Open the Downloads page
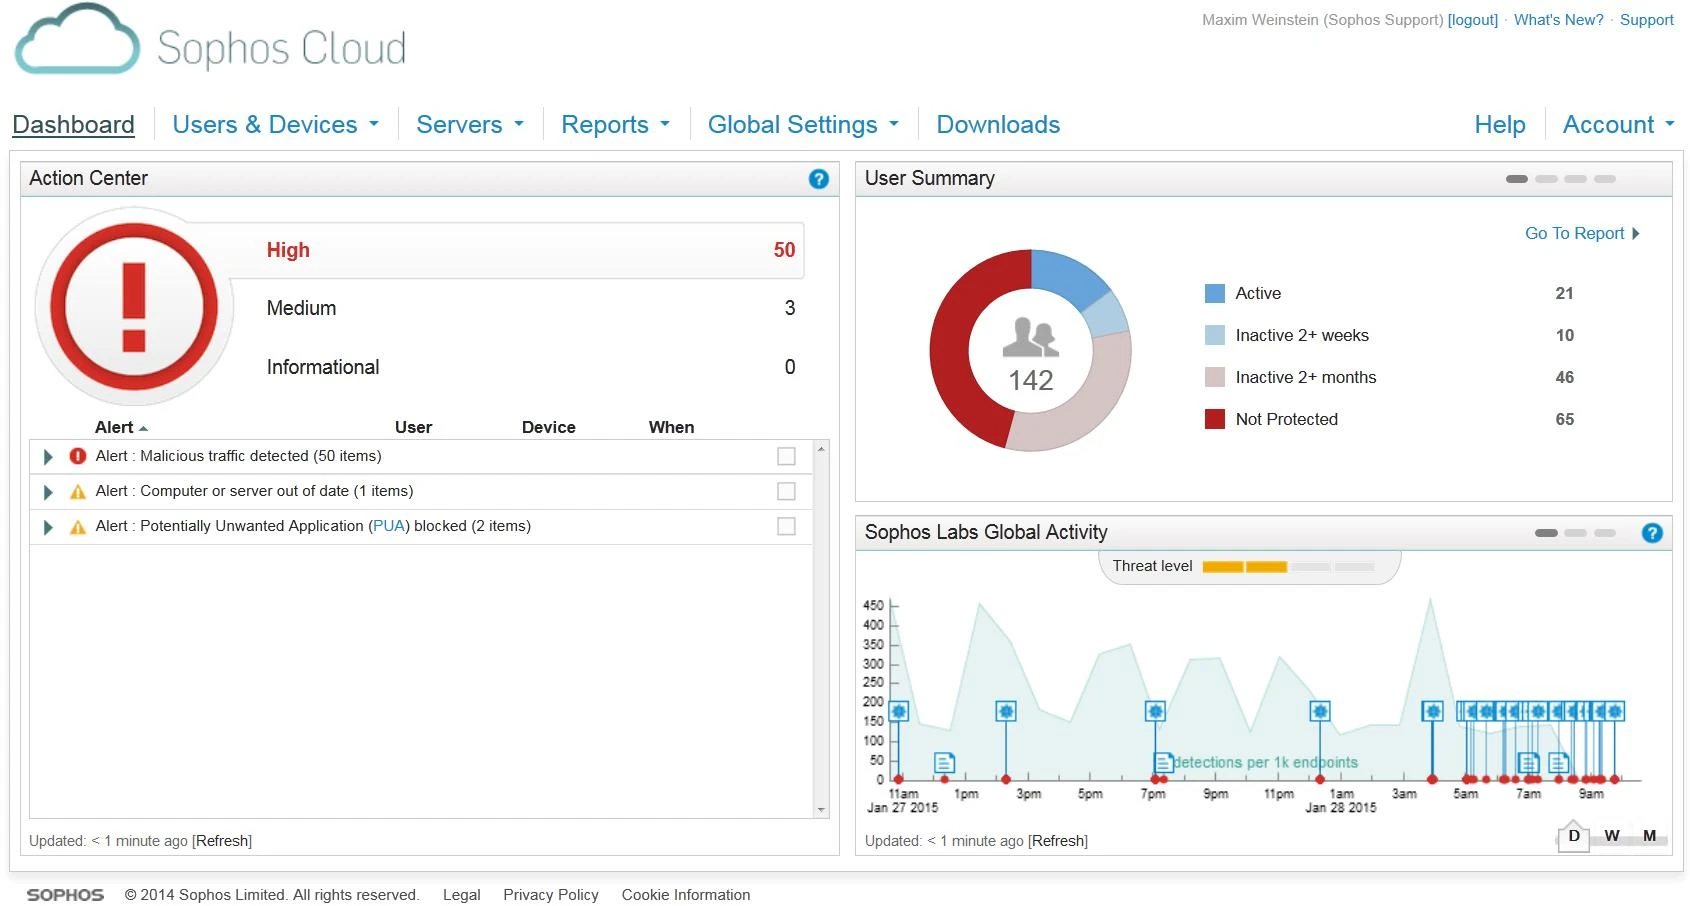1690x906 pixels. tap(998, 125)
